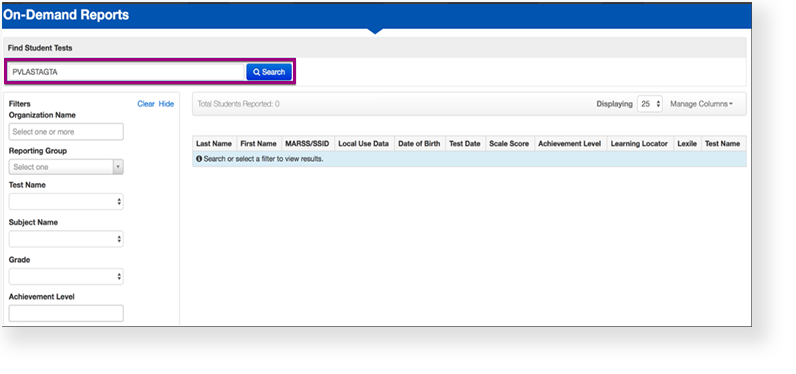Image resolution: width=796 pixels, height=374 pixels.
Task: Sort by the Scale Score column
Action: tap(509, 144)
